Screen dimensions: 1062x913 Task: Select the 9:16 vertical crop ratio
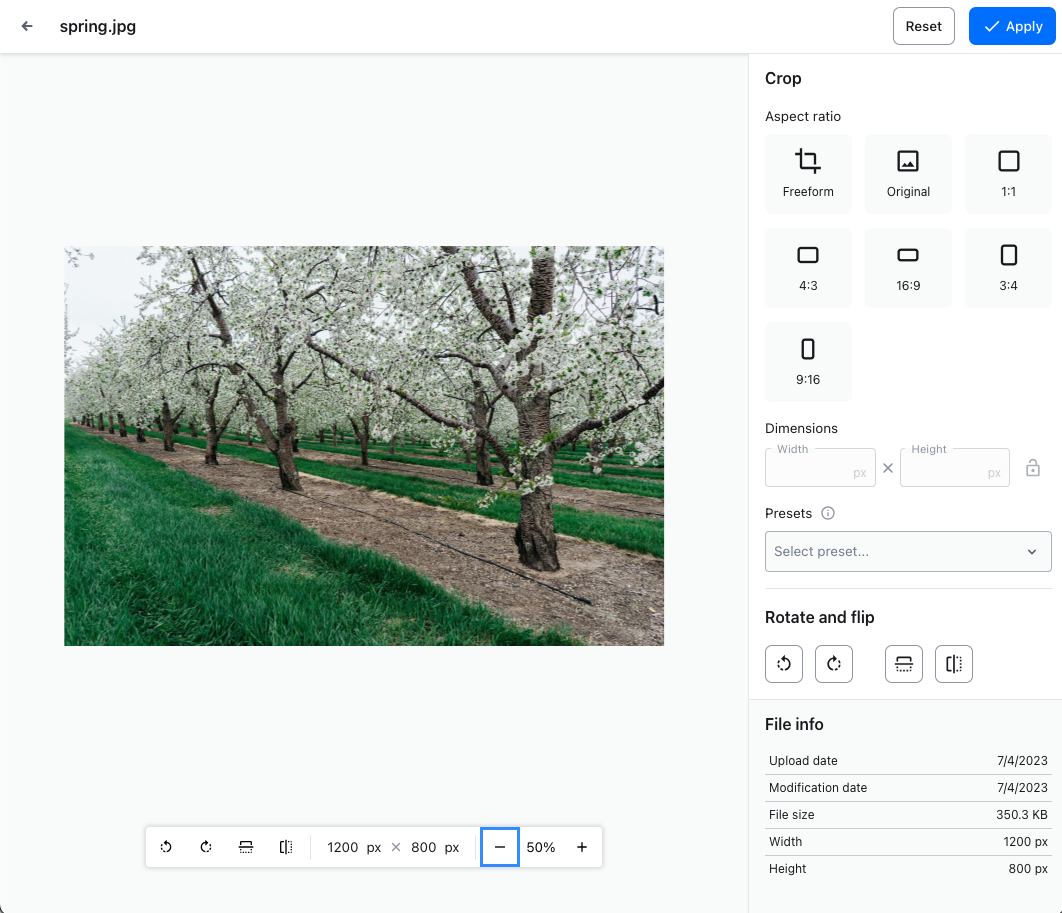pos(808,361)
